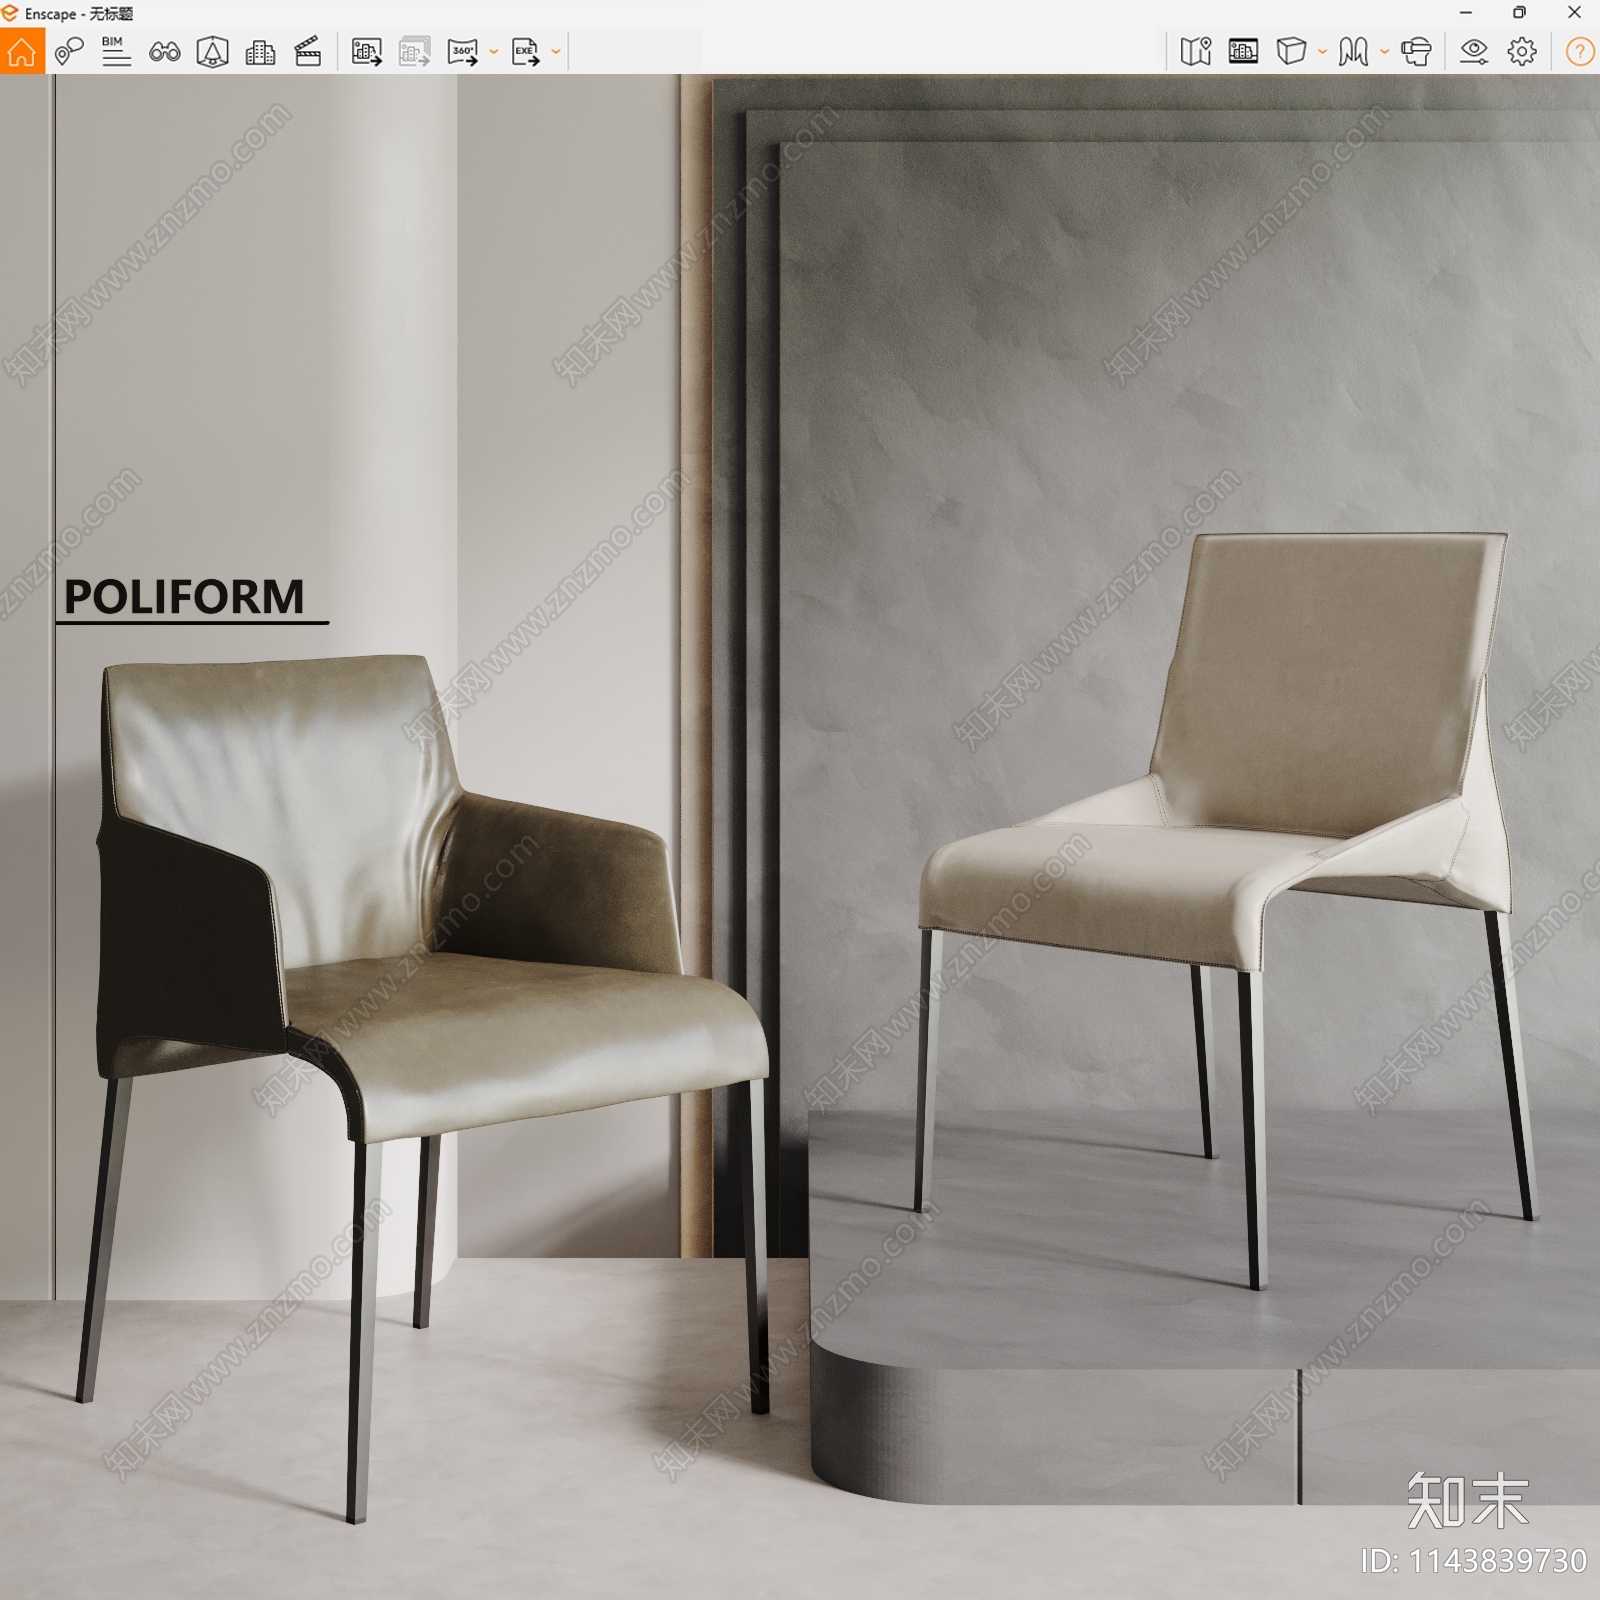Screen dimensions: 1600x1600
Task: Click the Enscape logo in title bar
Action: (x=10, y=13)
